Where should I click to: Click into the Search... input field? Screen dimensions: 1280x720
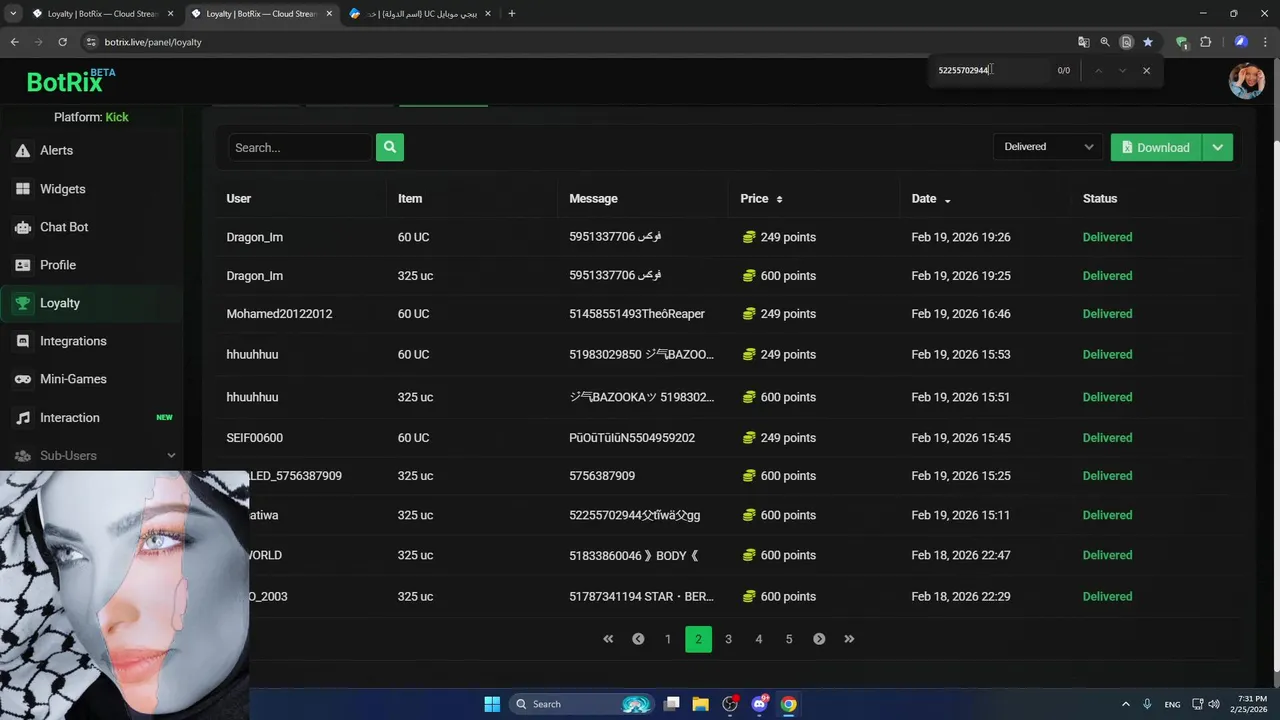pos(300,147)
